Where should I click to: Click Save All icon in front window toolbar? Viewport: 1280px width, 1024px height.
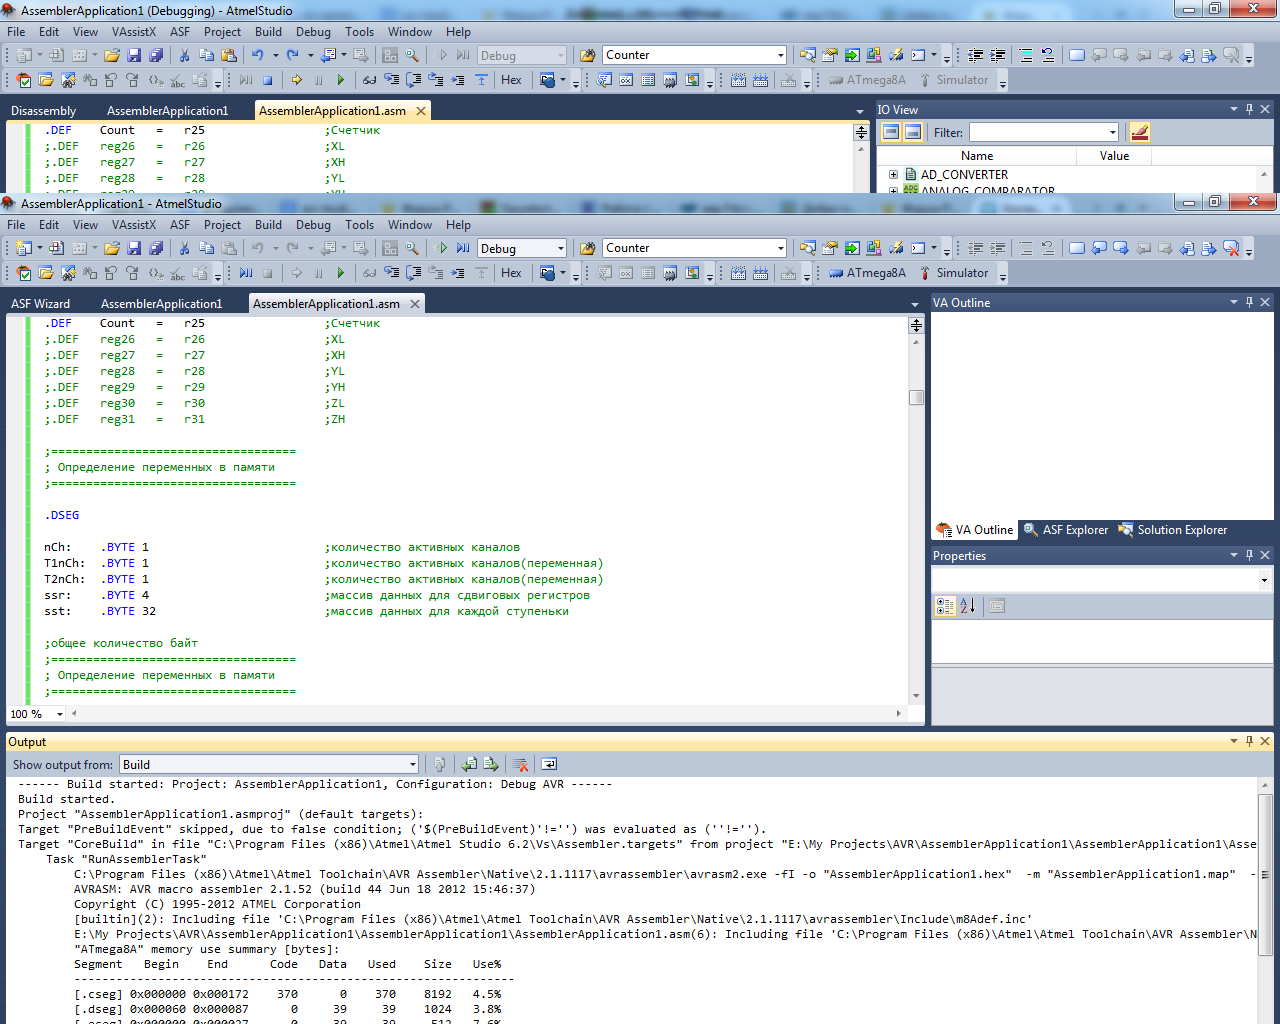156,248
